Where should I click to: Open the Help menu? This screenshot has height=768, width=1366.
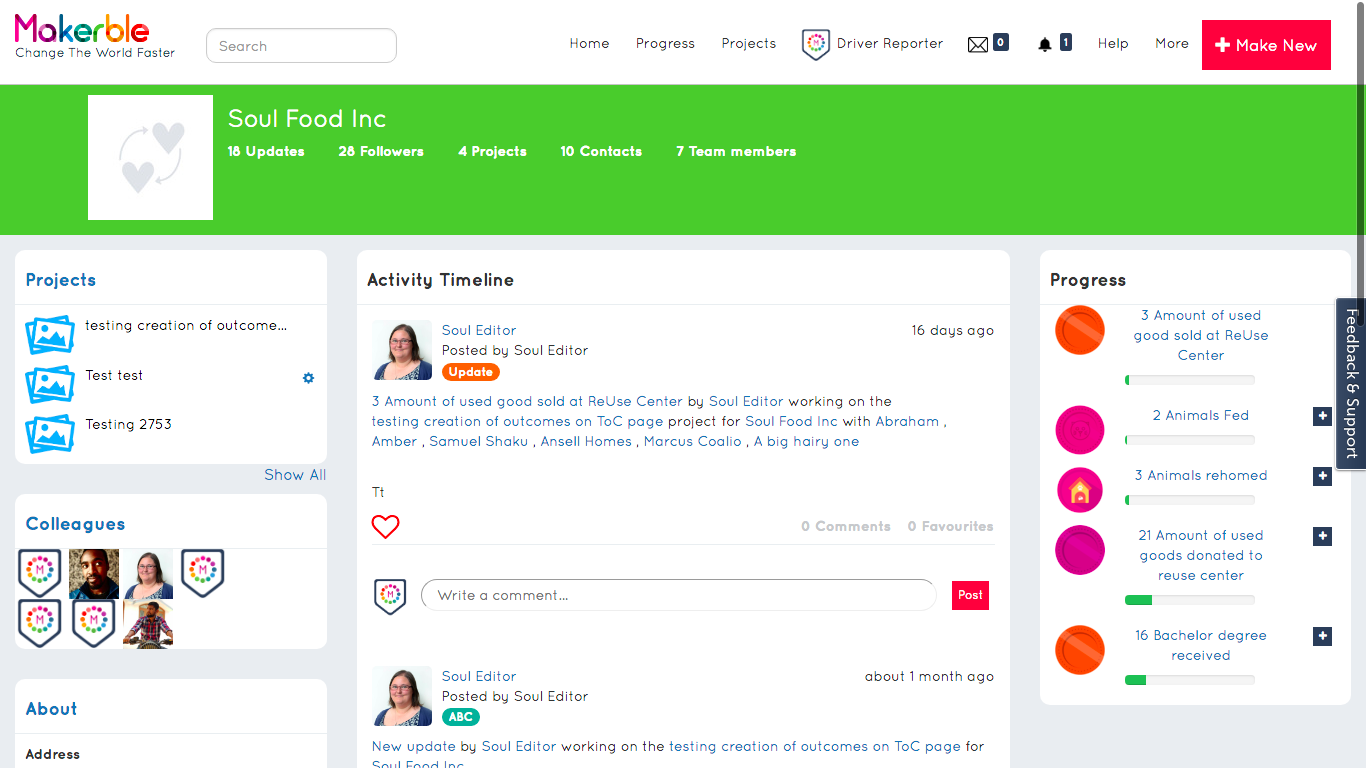click(1113, 44)
